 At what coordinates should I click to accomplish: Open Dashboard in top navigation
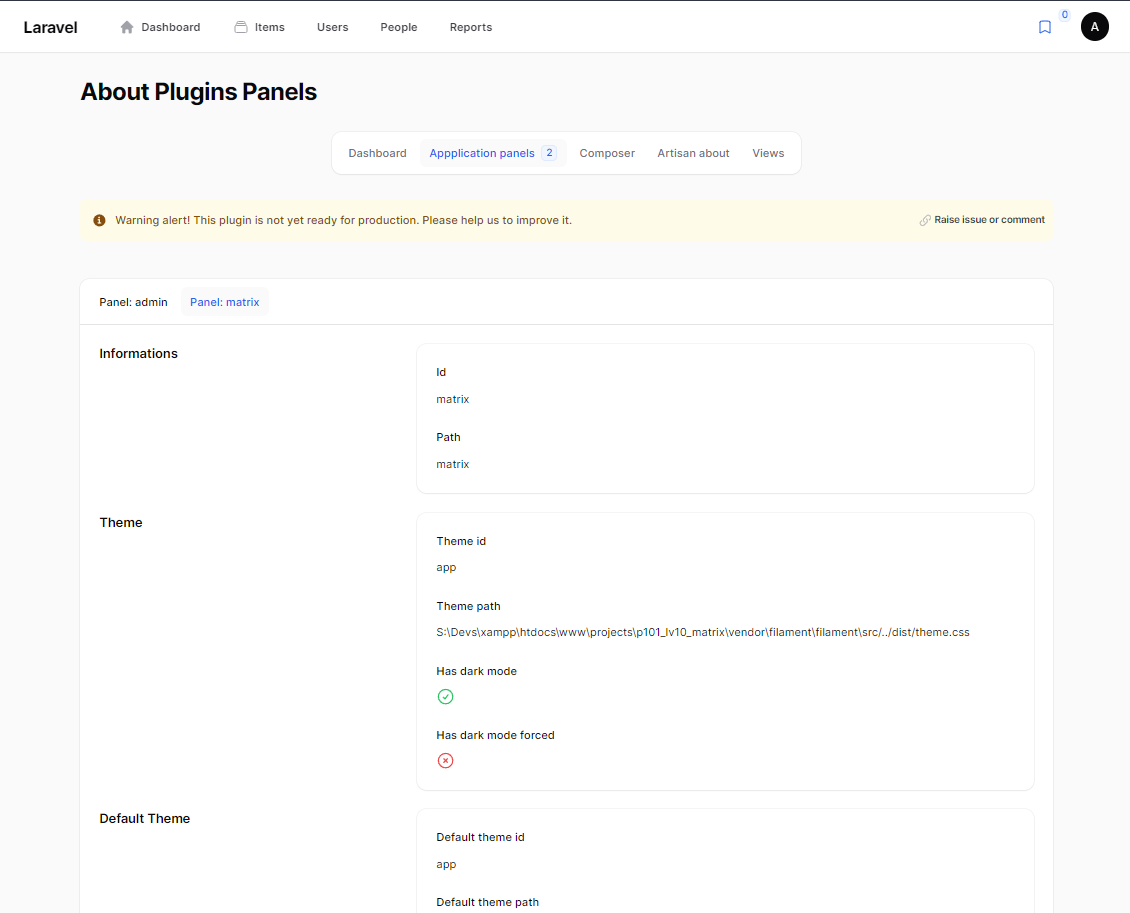click(171, 27)
